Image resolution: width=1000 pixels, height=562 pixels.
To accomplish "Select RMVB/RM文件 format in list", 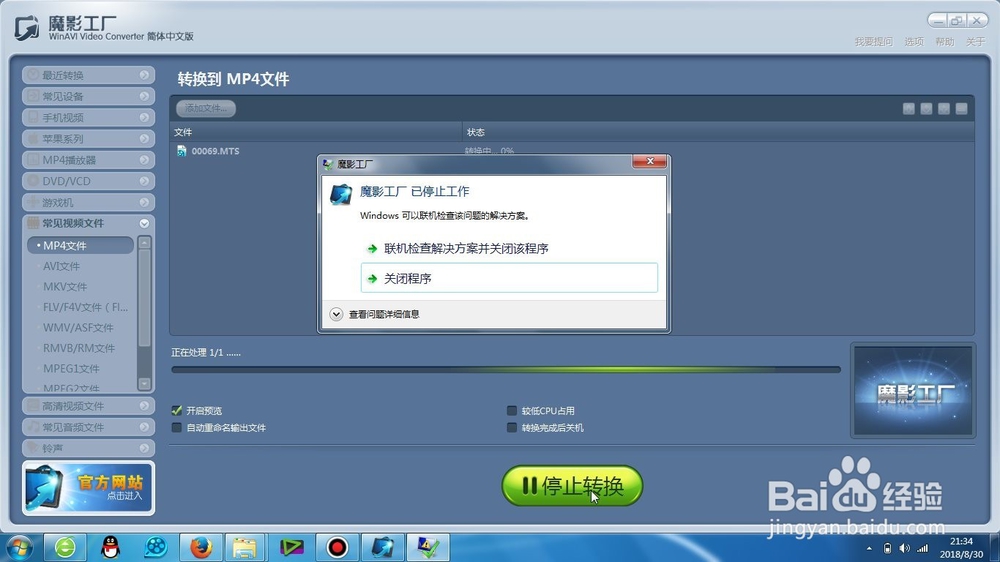I will pos(80,348).
